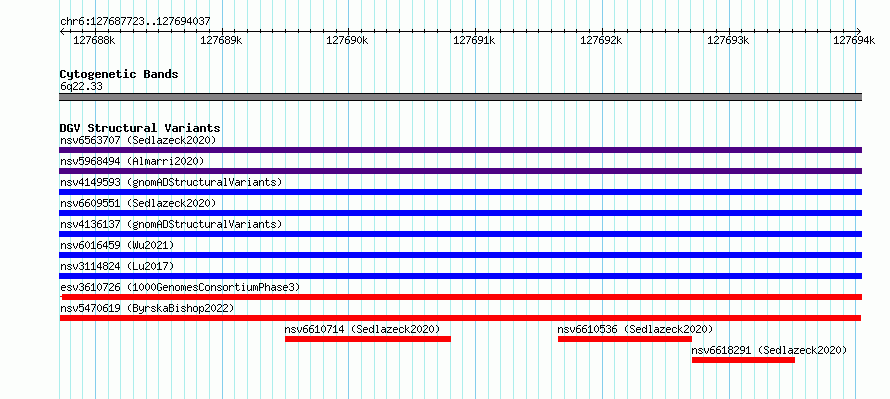Select the blue bar under nsv6016459
890x399 pixels.
point(460,255)
